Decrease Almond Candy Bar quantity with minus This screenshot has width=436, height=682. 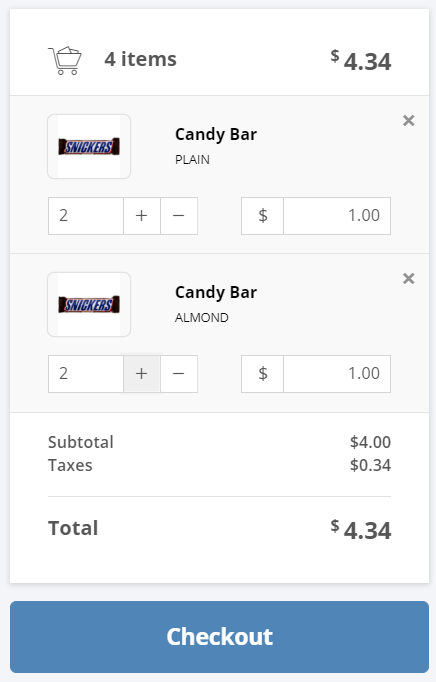(x=179, y=374)
